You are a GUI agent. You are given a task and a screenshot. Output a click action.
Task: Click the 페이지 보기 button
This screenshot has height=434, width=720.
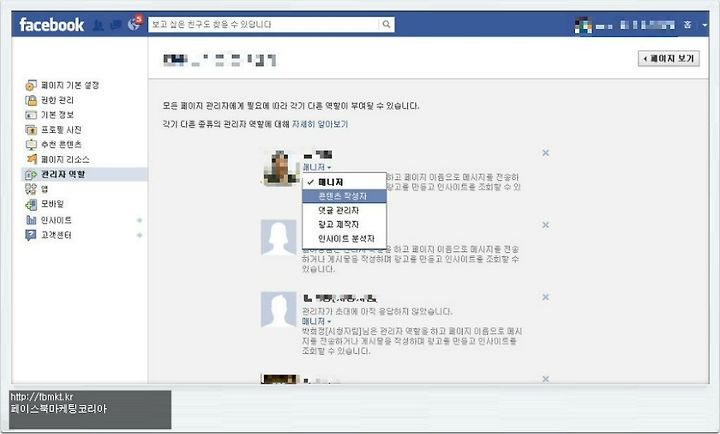(x=669, y=58)
